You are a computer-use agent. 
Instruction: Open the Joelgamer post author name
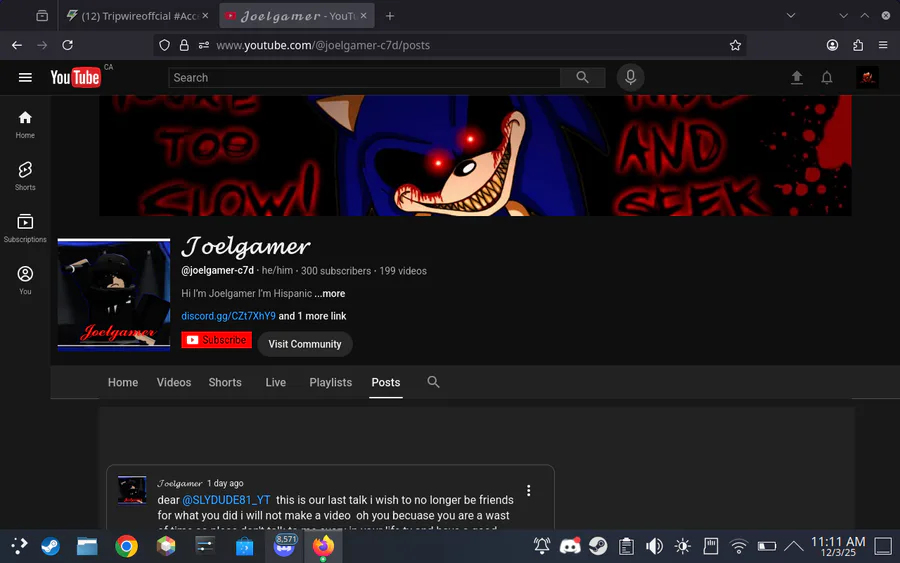click(180, 483)
